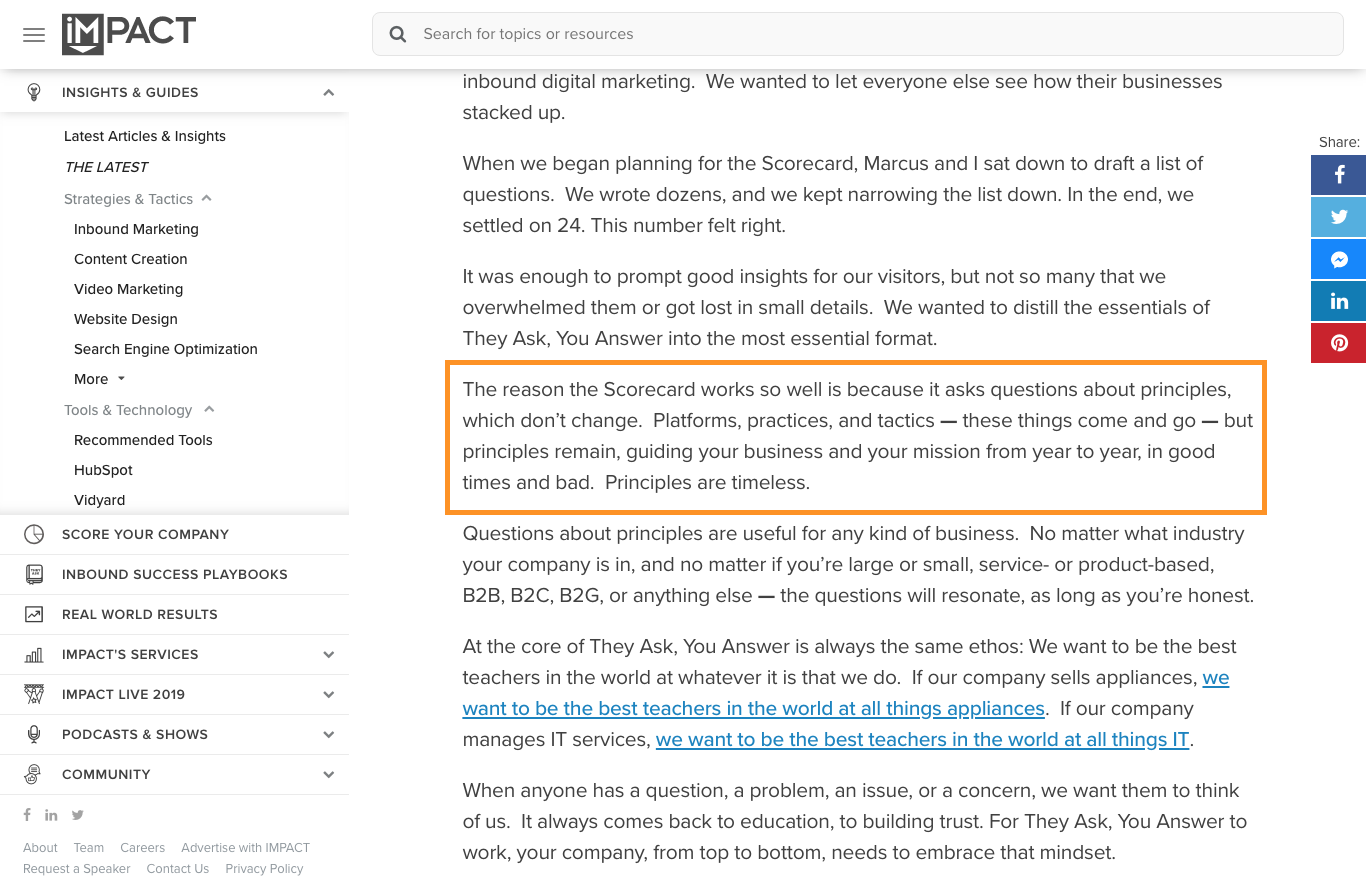Screen dimensions: 1366x881
Task: Expand the IMPACT LIVE 2019 chevron
Action: 328,694
